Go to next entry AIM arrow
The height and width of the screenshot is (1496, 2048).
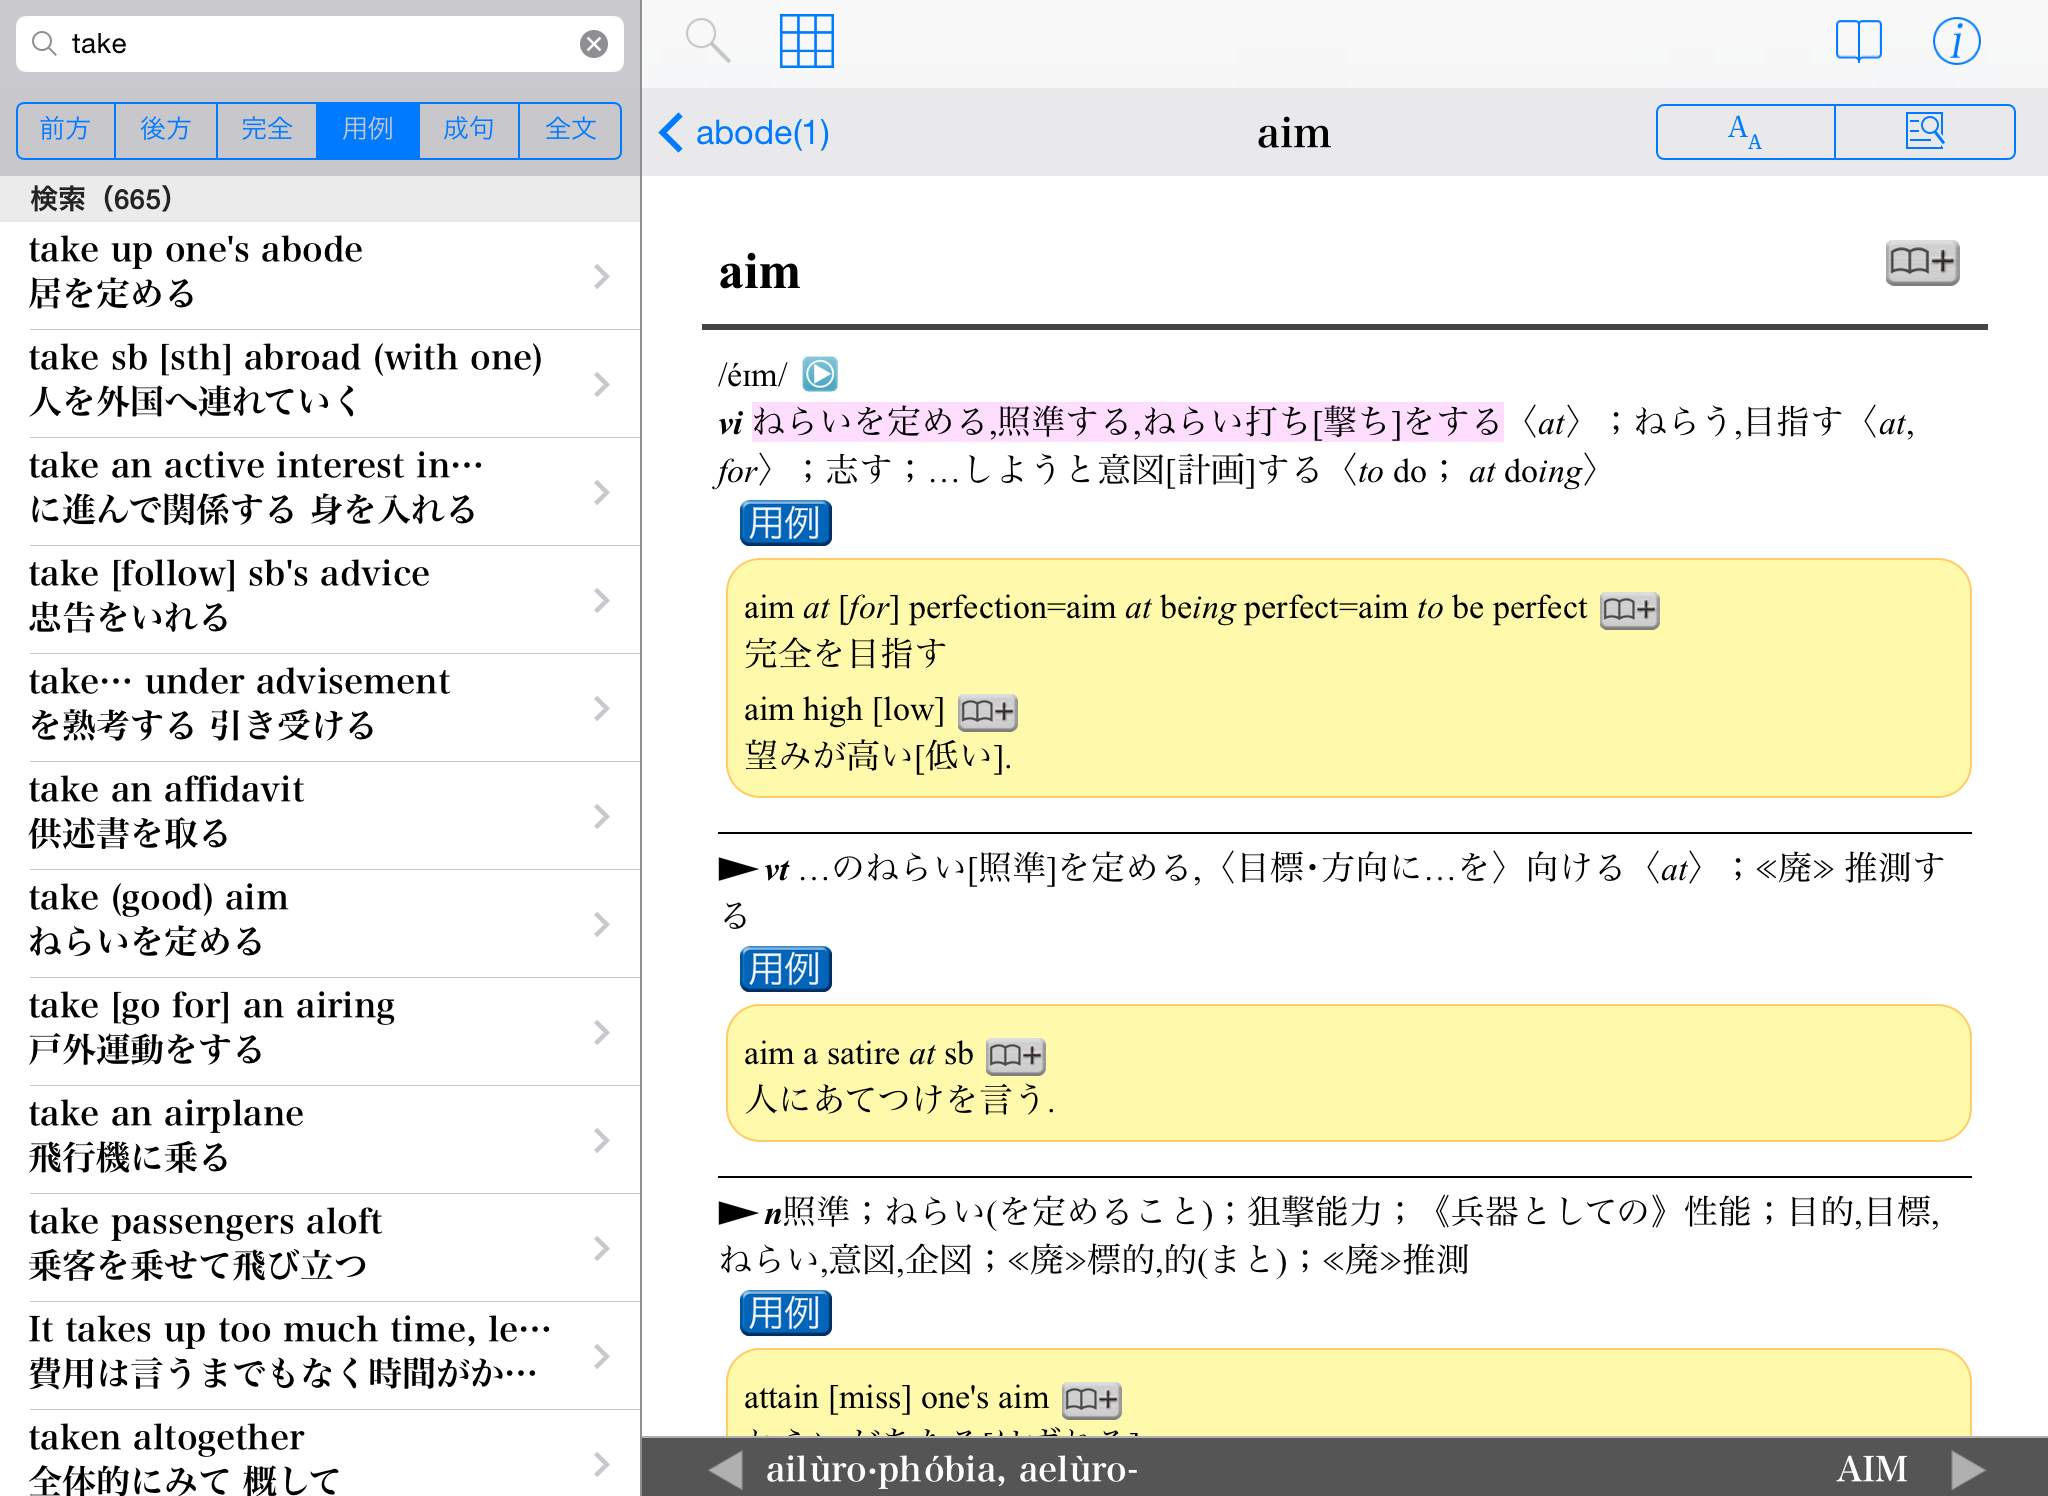point(1967,1469)
